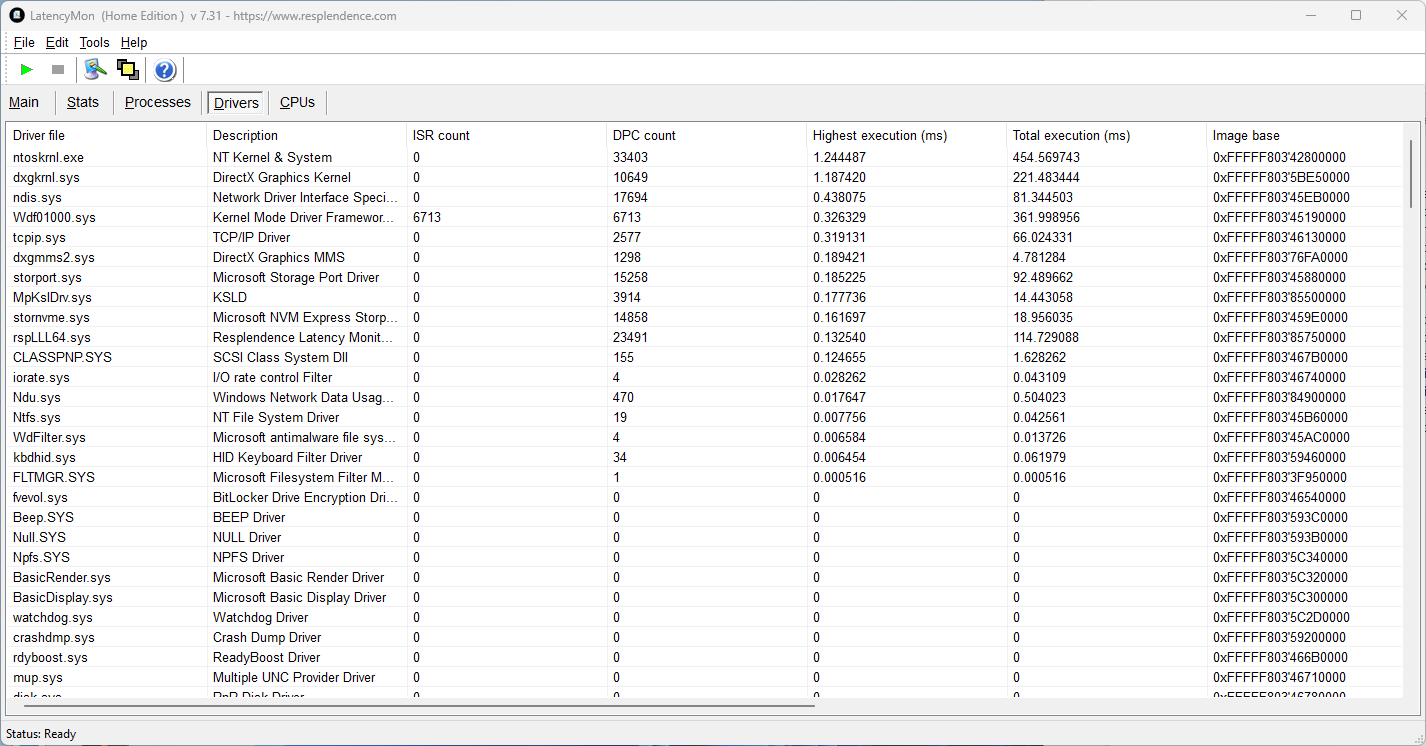1426x746 pixels.
Task: Sort by Highest execution (ms) column header
Action: tap(879, 135)
